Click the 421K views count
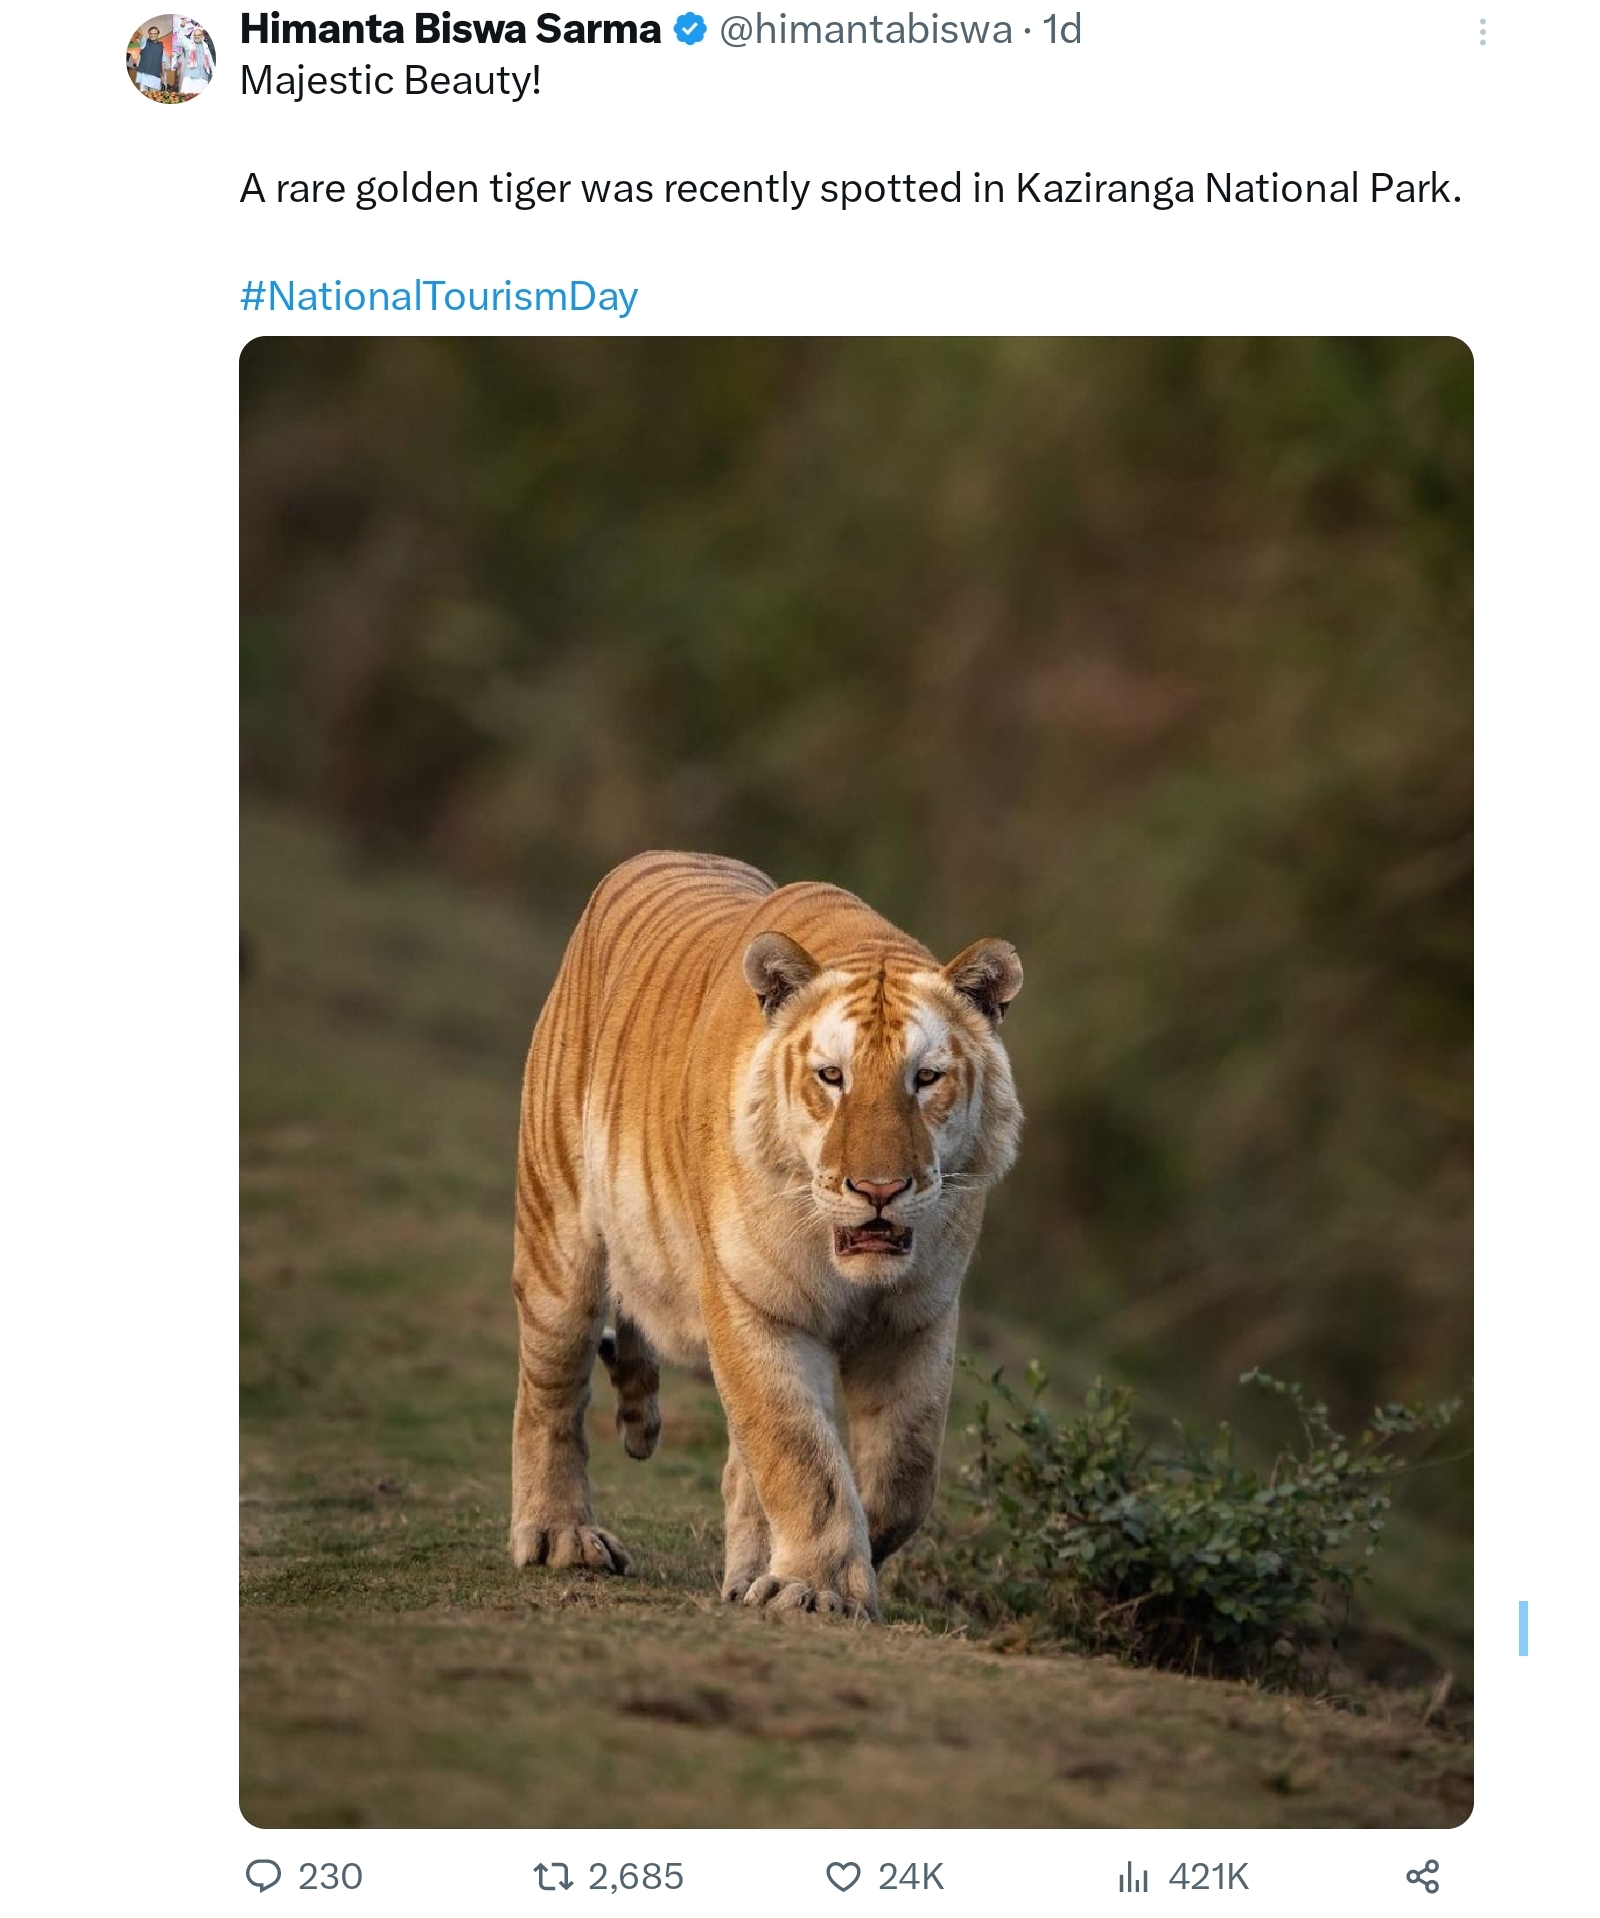1600x1918 pixels. (1209, 1877)
